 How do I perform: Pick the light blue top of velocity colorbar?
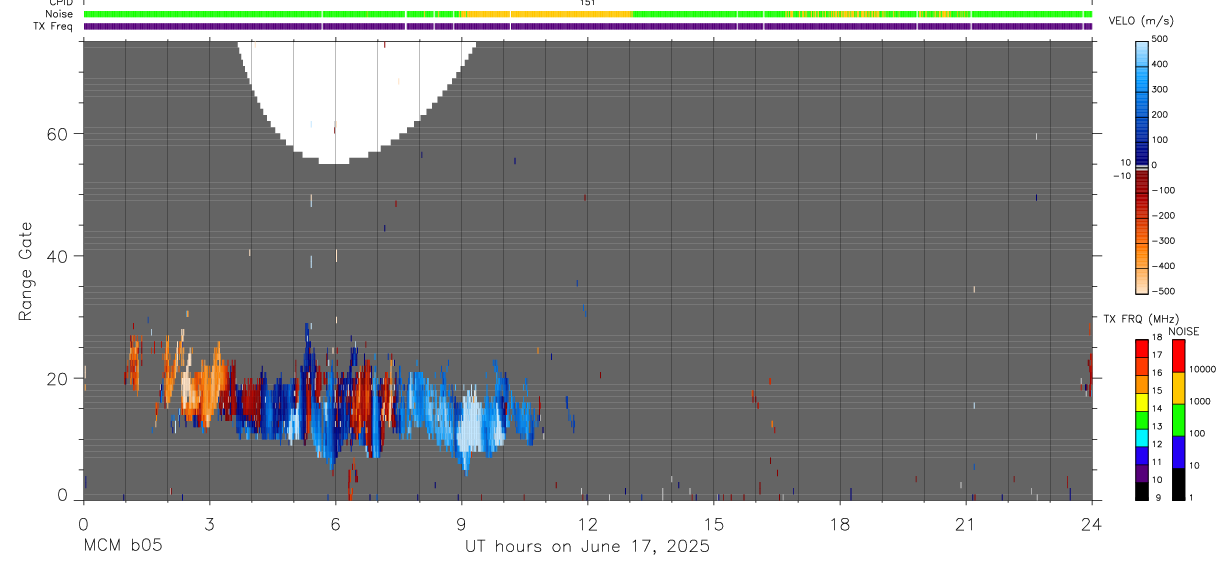point(1142,52)
